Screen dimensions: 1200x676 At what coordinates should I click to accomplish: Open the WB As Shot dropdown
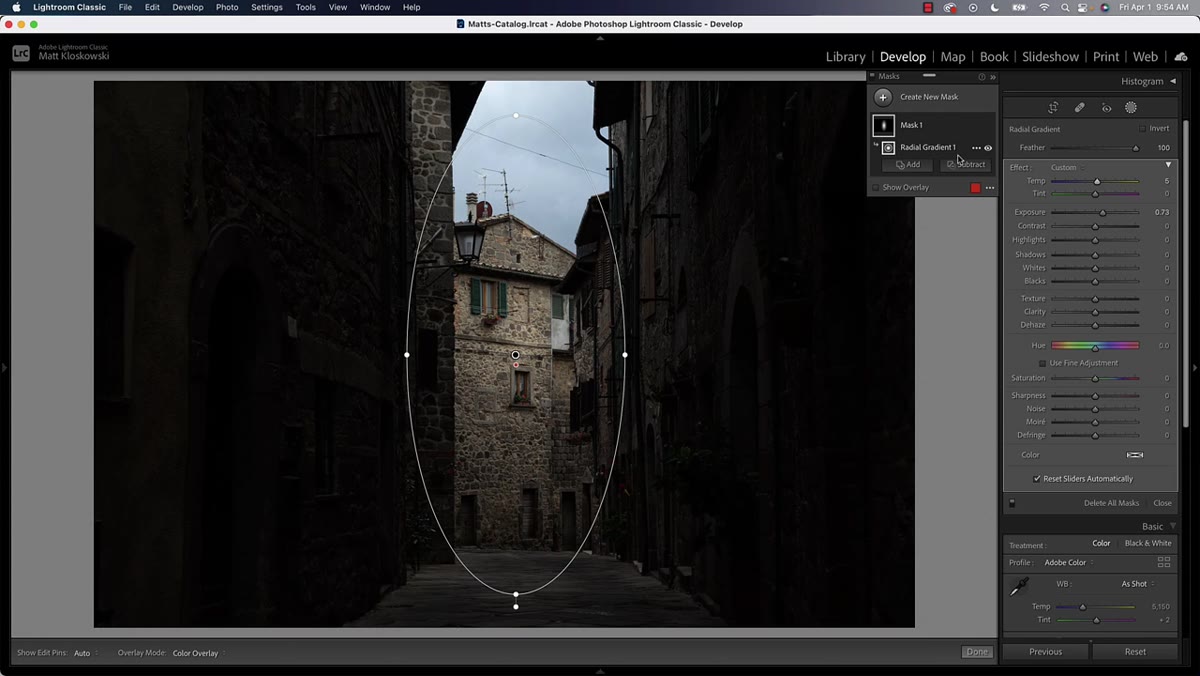(1138, 584)
